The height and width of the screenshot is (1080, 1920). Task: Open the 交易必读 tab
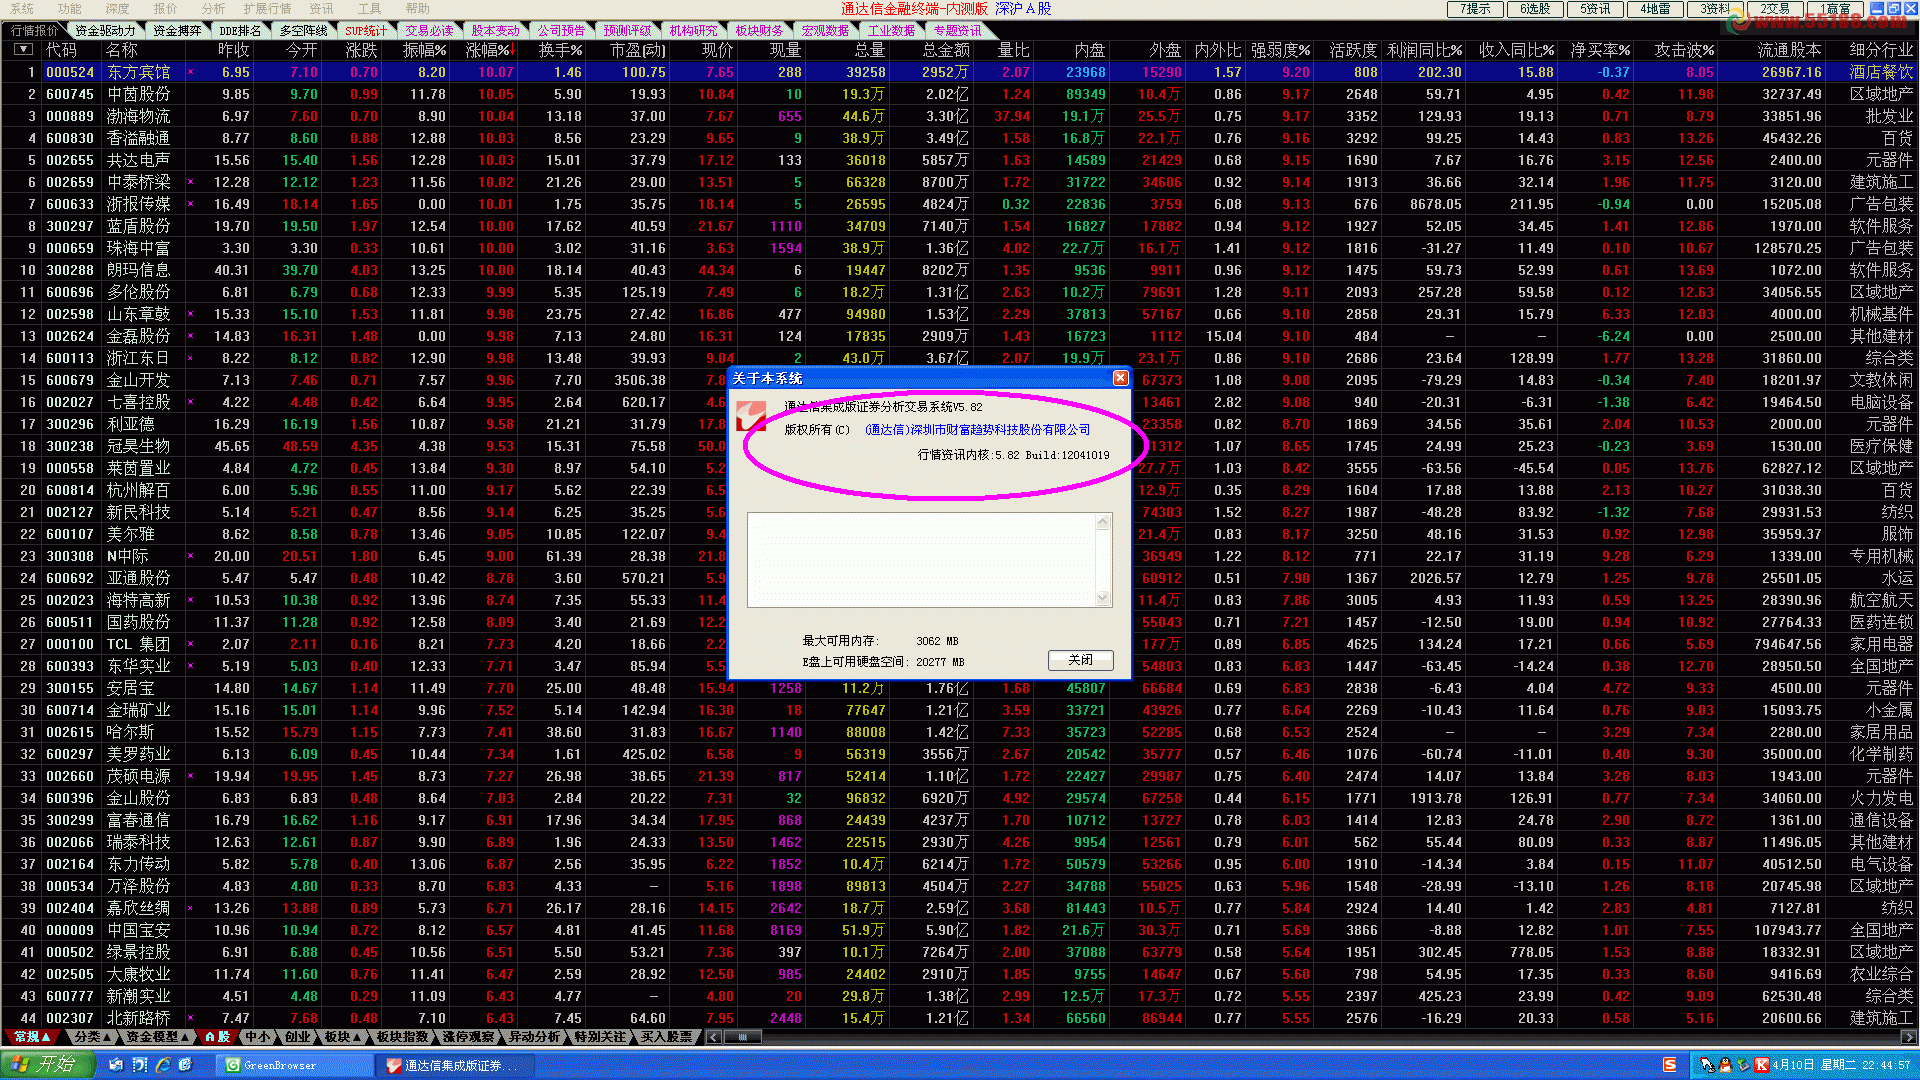tap(429, 31)
